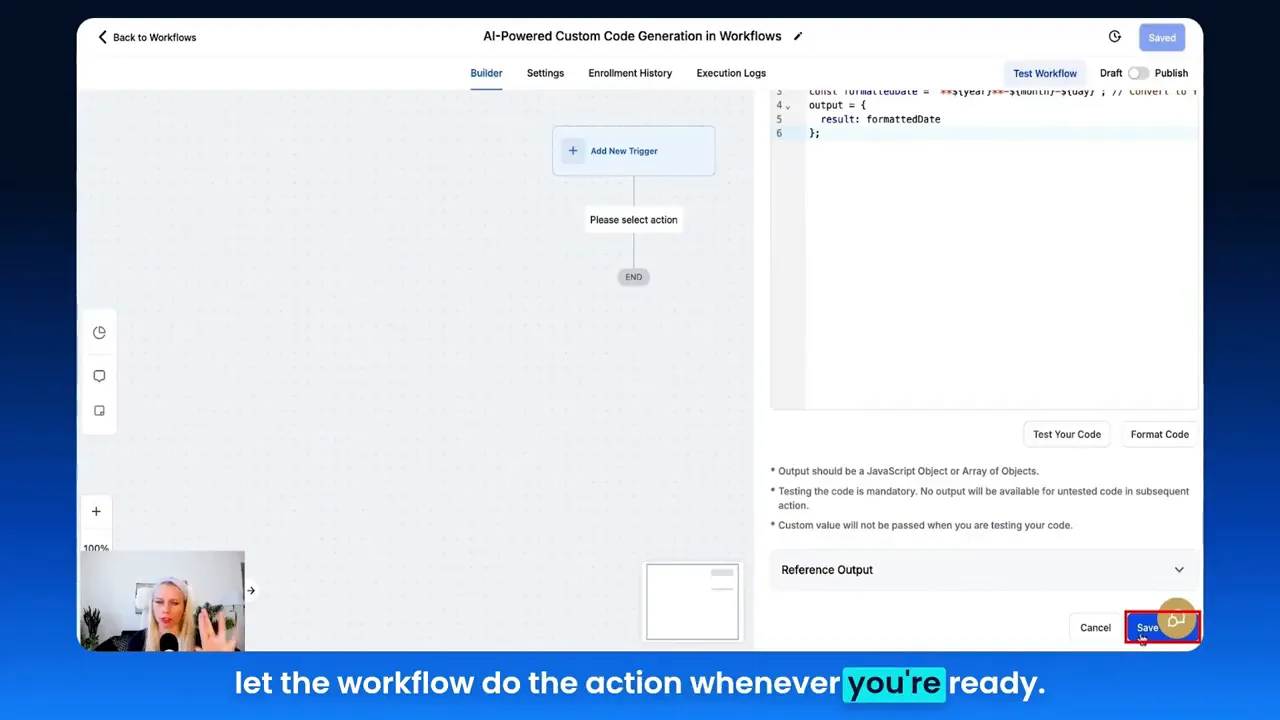Image resolution: width=1280 pixels, height=720 pixels.
Task: Place cursor on code line 6 closing brace
Action: [x=814, y=133]
